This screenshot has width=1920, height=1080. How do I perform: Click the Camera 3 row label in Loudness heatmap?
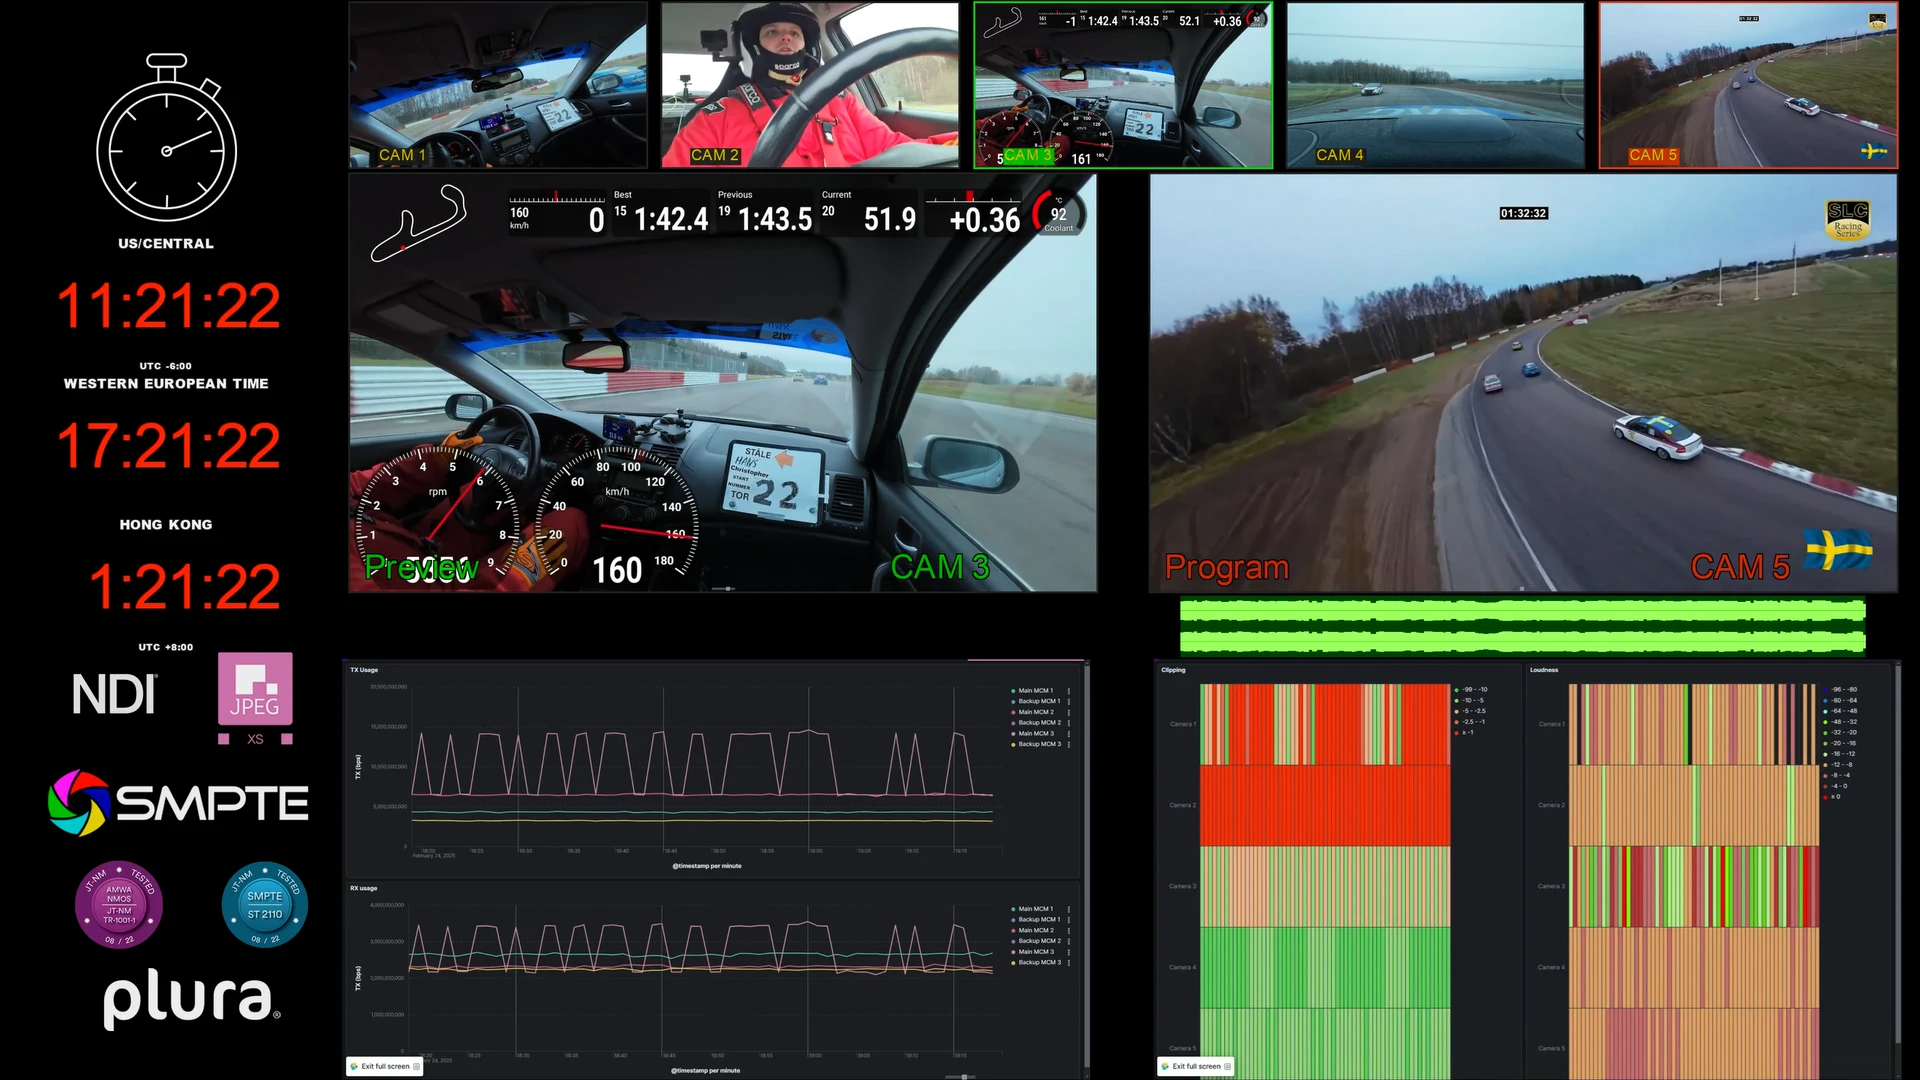(x=1552, y=886)
